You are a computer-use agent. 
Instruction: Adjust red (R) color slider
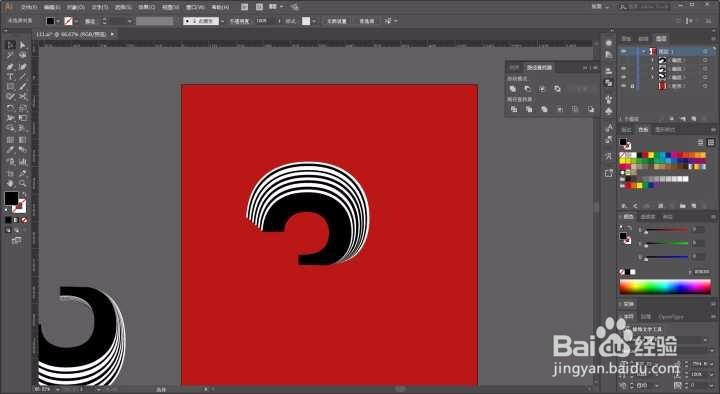coord(667,230)
